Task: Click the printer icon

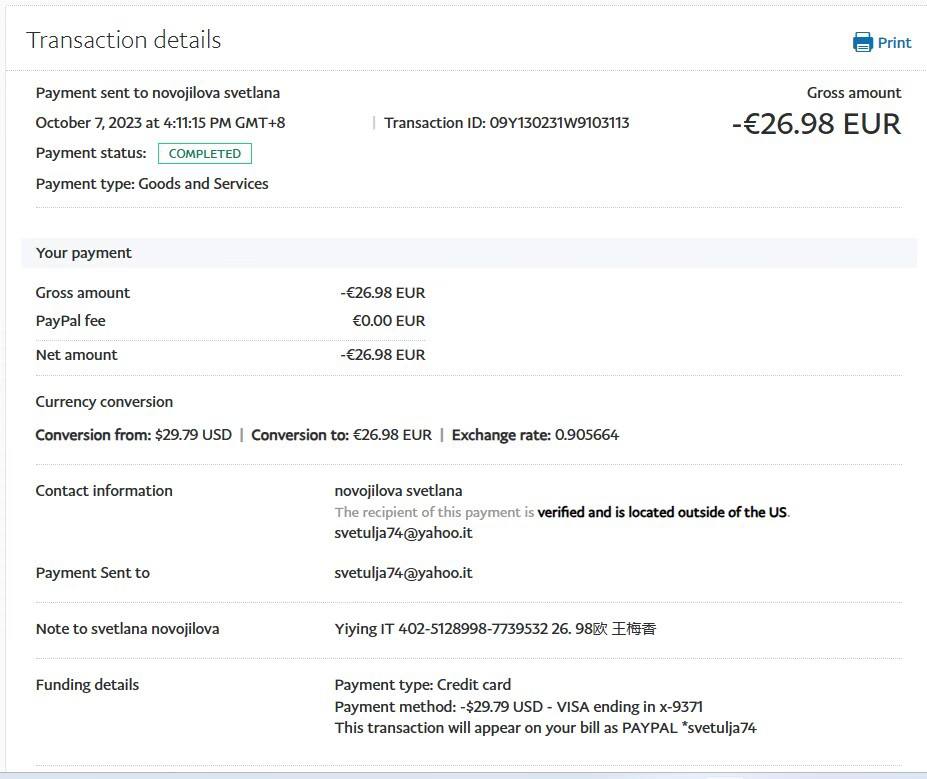Action: [862, 42]
